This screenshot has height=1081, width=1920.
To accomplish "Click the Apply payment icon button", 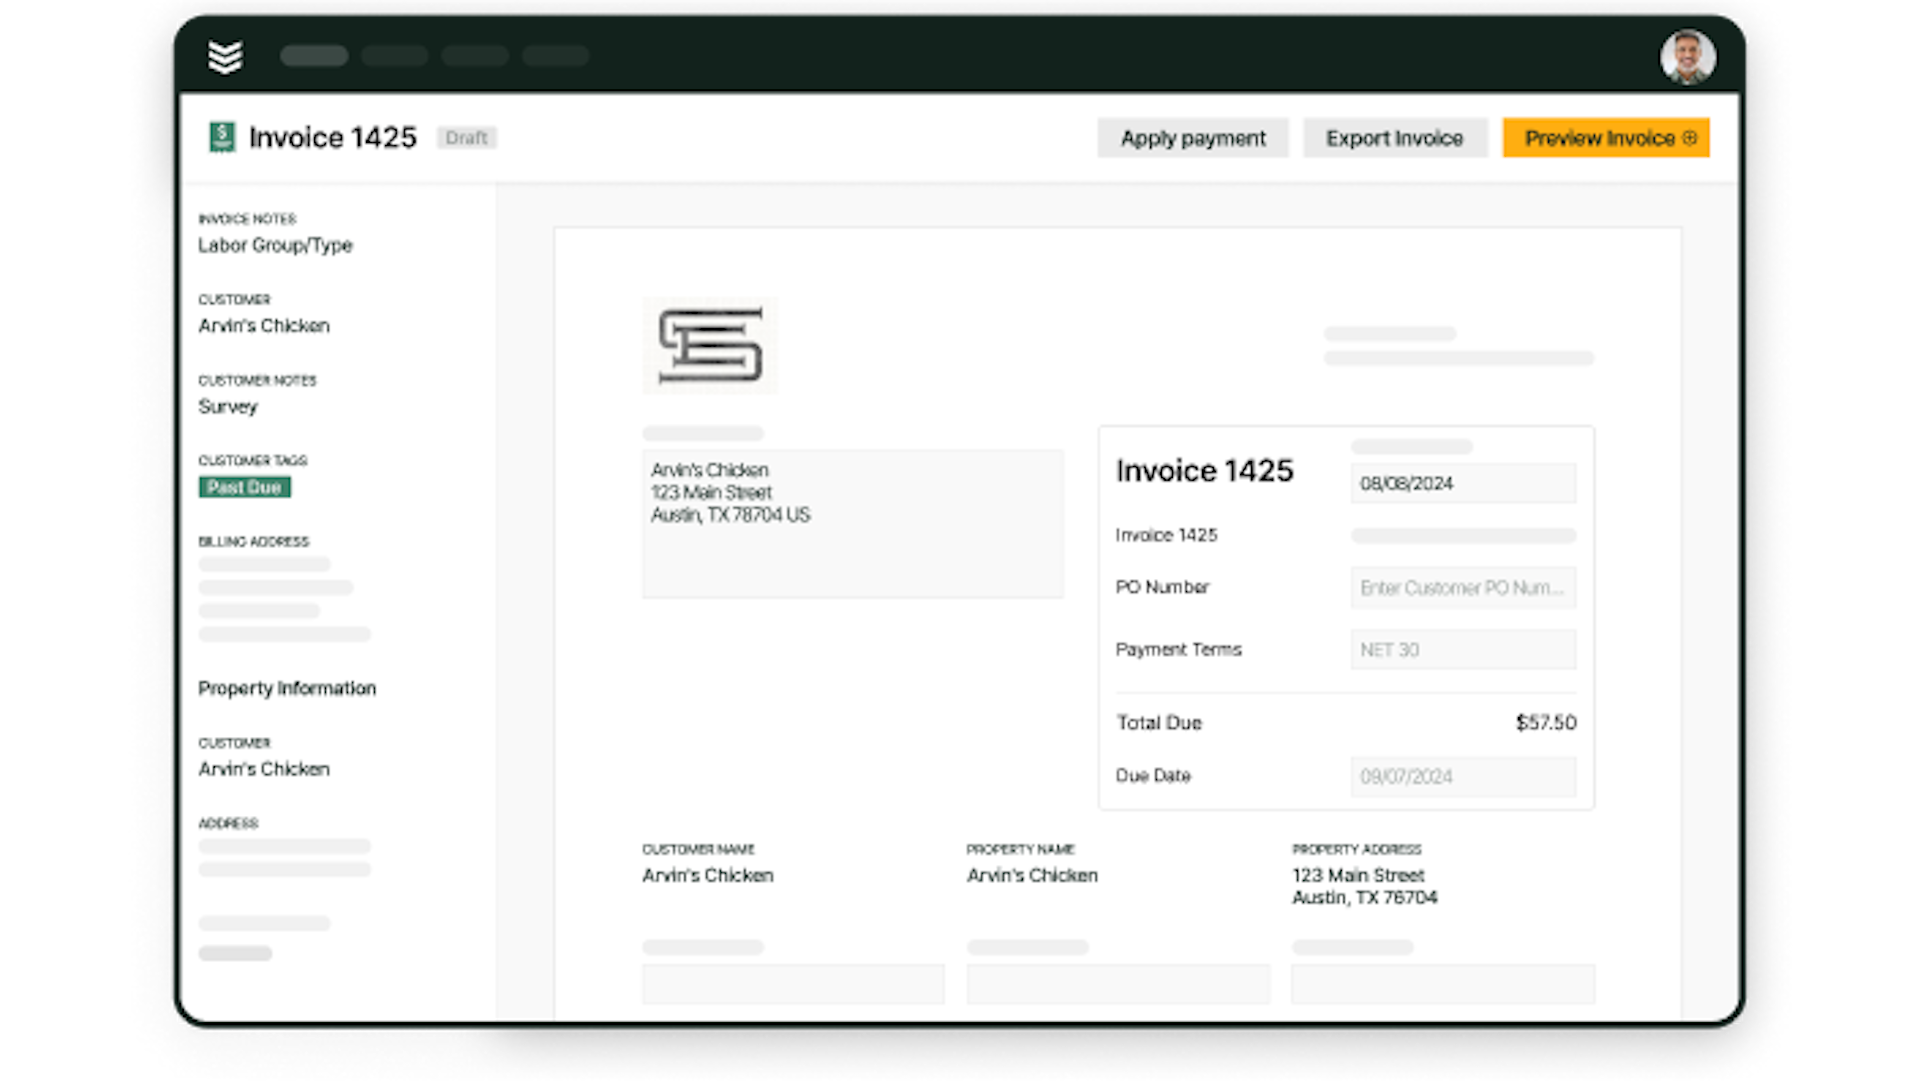I will coord(1192,137).
